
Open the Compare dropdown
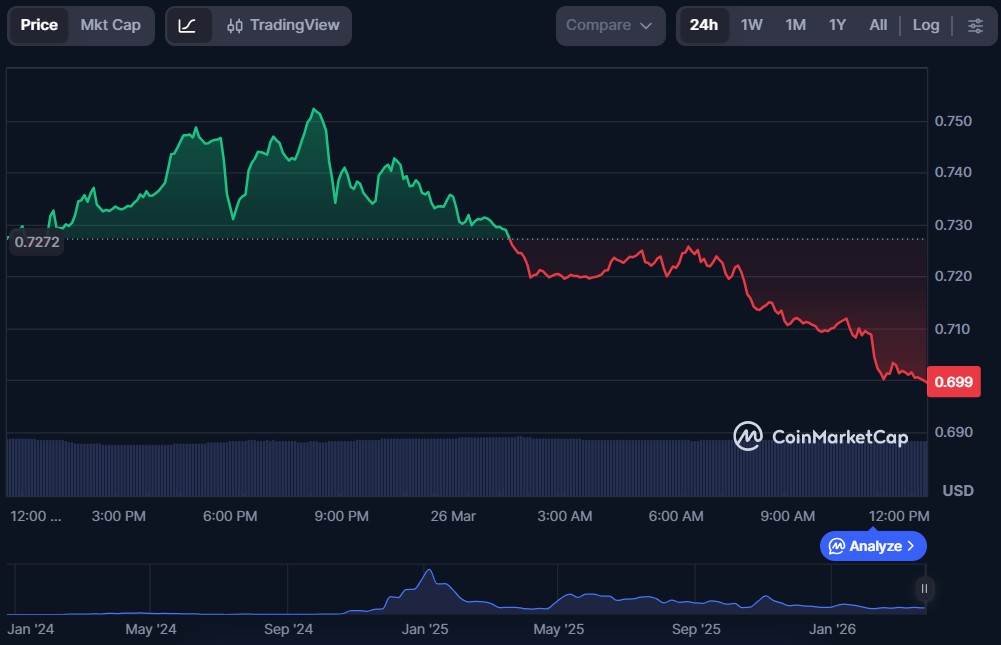point(610,25)
